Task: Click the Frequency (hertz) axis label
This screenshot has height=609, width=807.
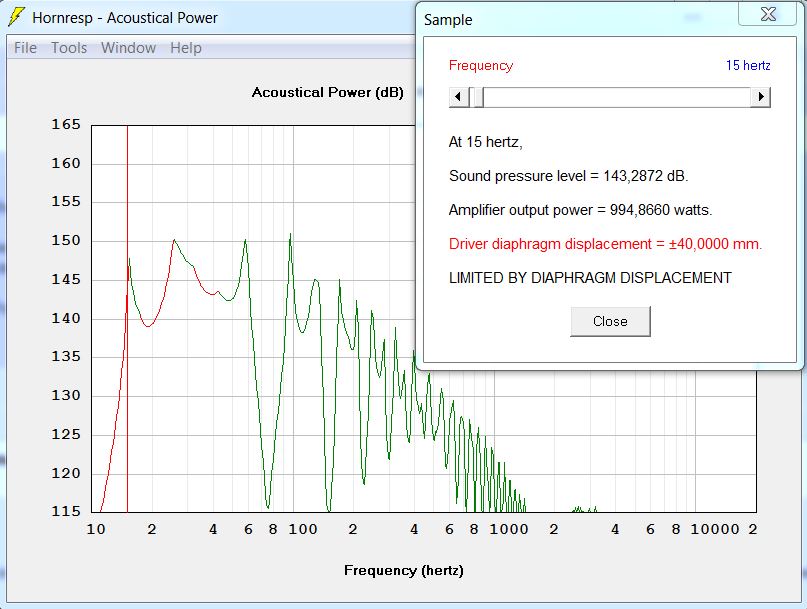Action: [x=404, y=570]
